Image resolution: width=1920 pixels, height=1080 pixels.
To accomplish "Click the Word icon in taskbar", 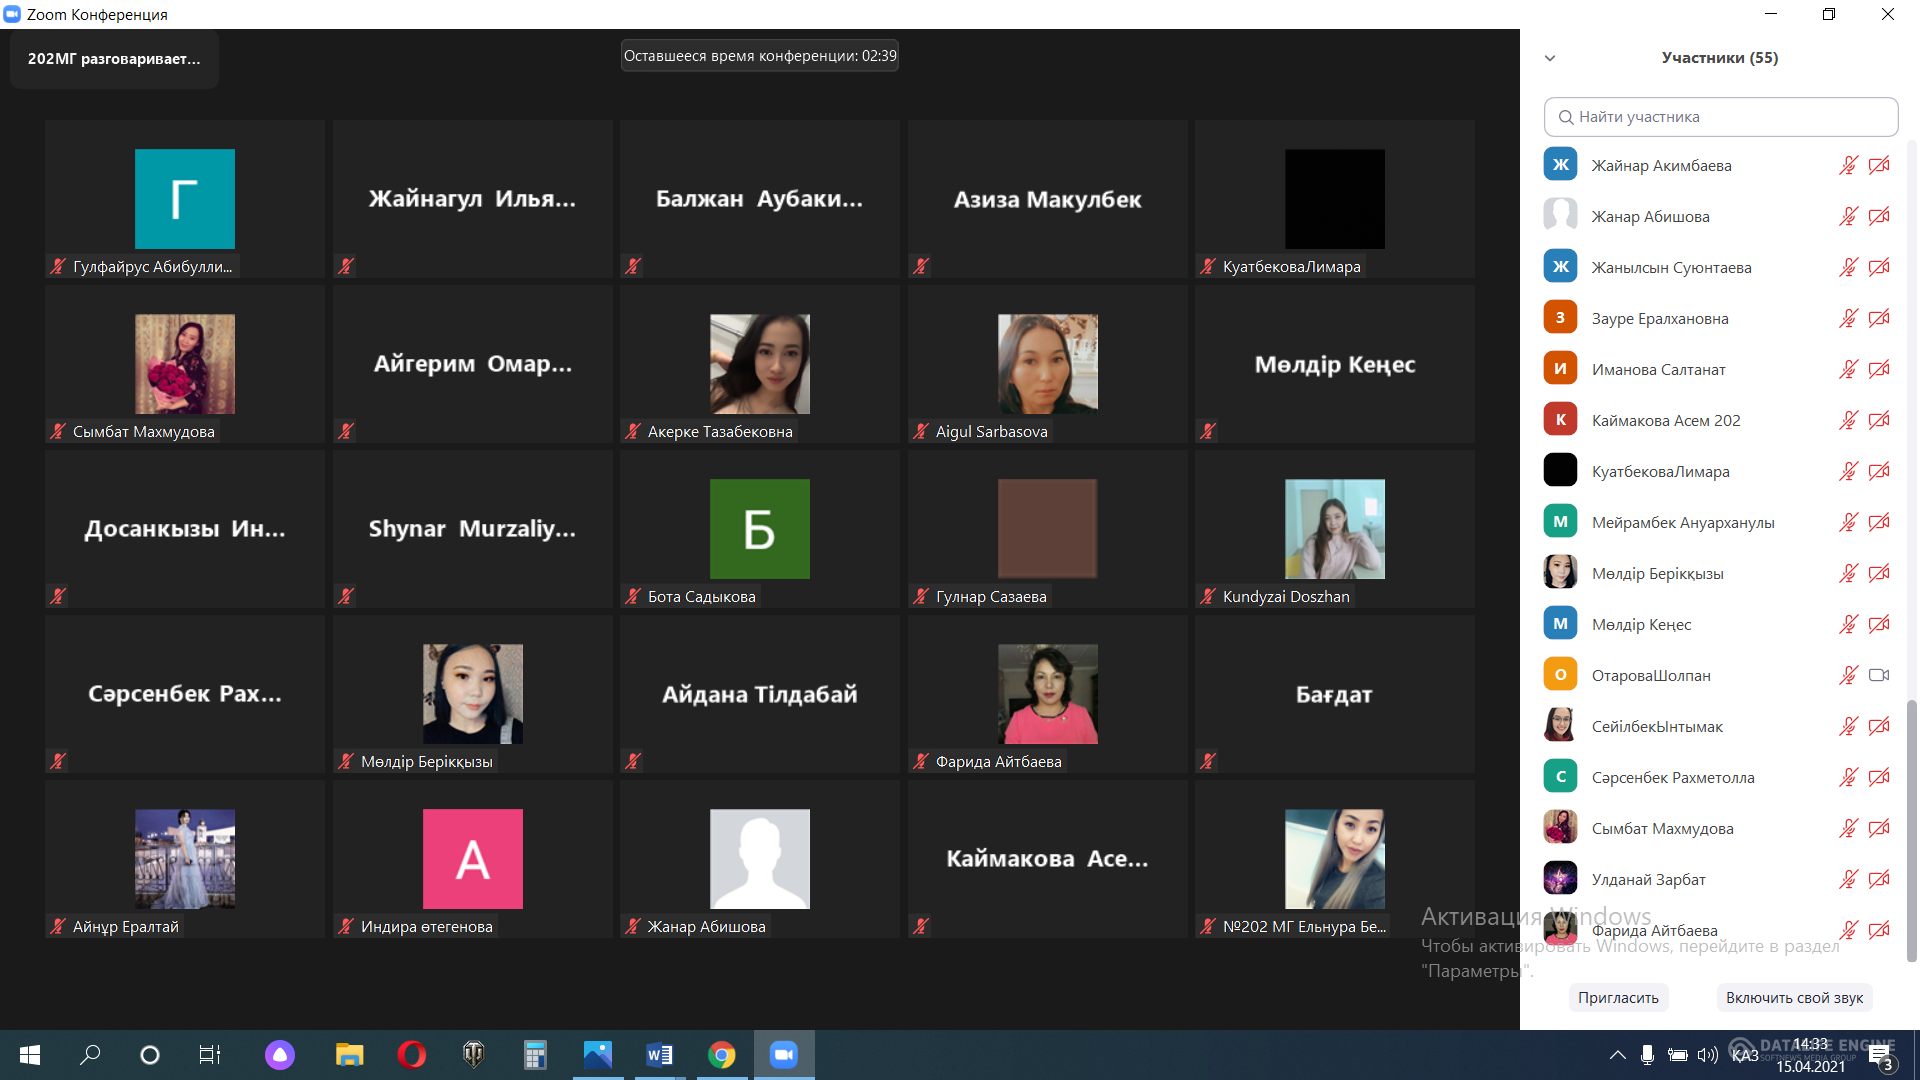I will coord(659,1054).
